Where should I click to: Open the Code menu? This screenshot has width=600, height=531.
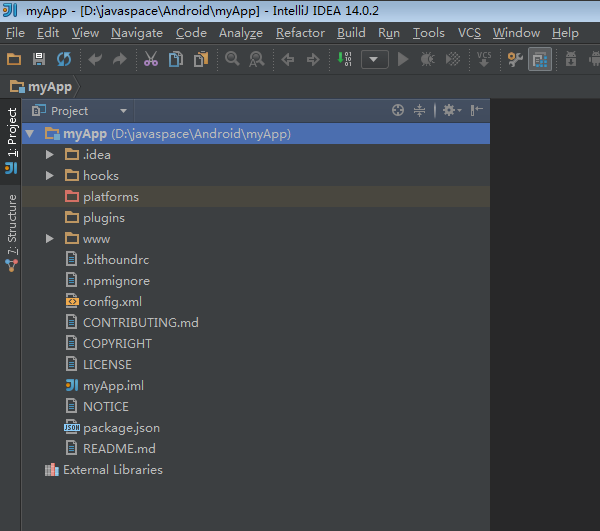click(x=191, y=33)
